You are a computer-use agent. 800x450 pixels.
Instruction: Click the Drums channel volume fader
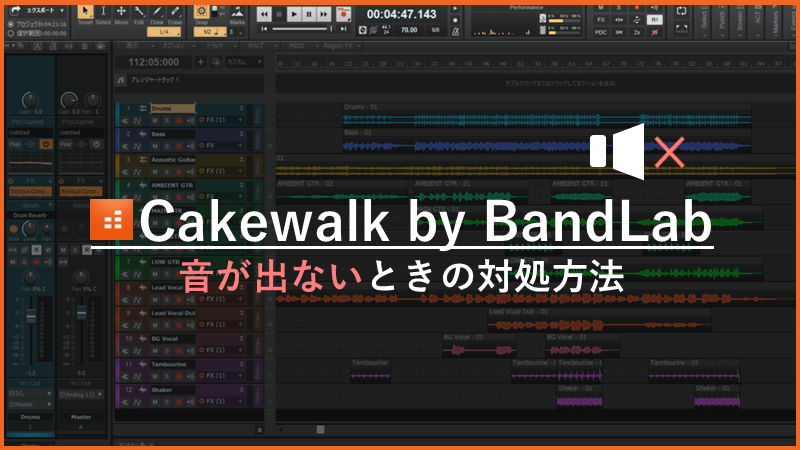[x=31, y=316]
